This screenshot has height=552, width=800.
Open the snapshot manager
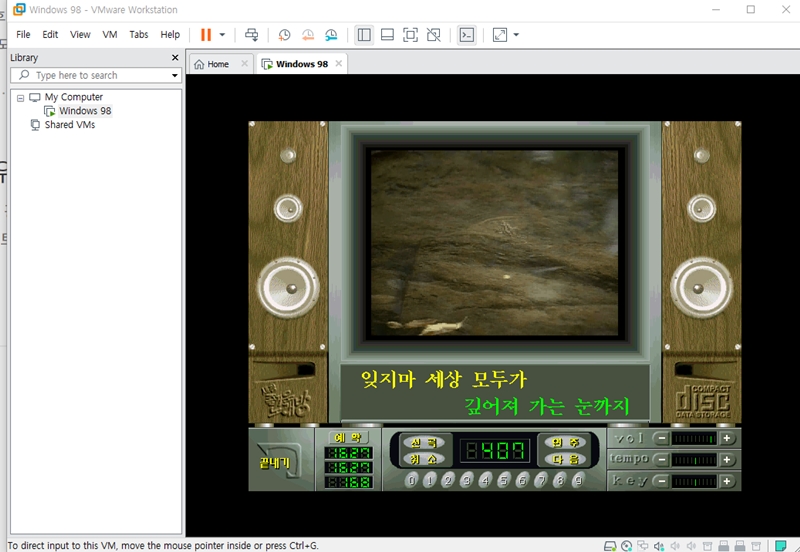[x=331, y=35]
